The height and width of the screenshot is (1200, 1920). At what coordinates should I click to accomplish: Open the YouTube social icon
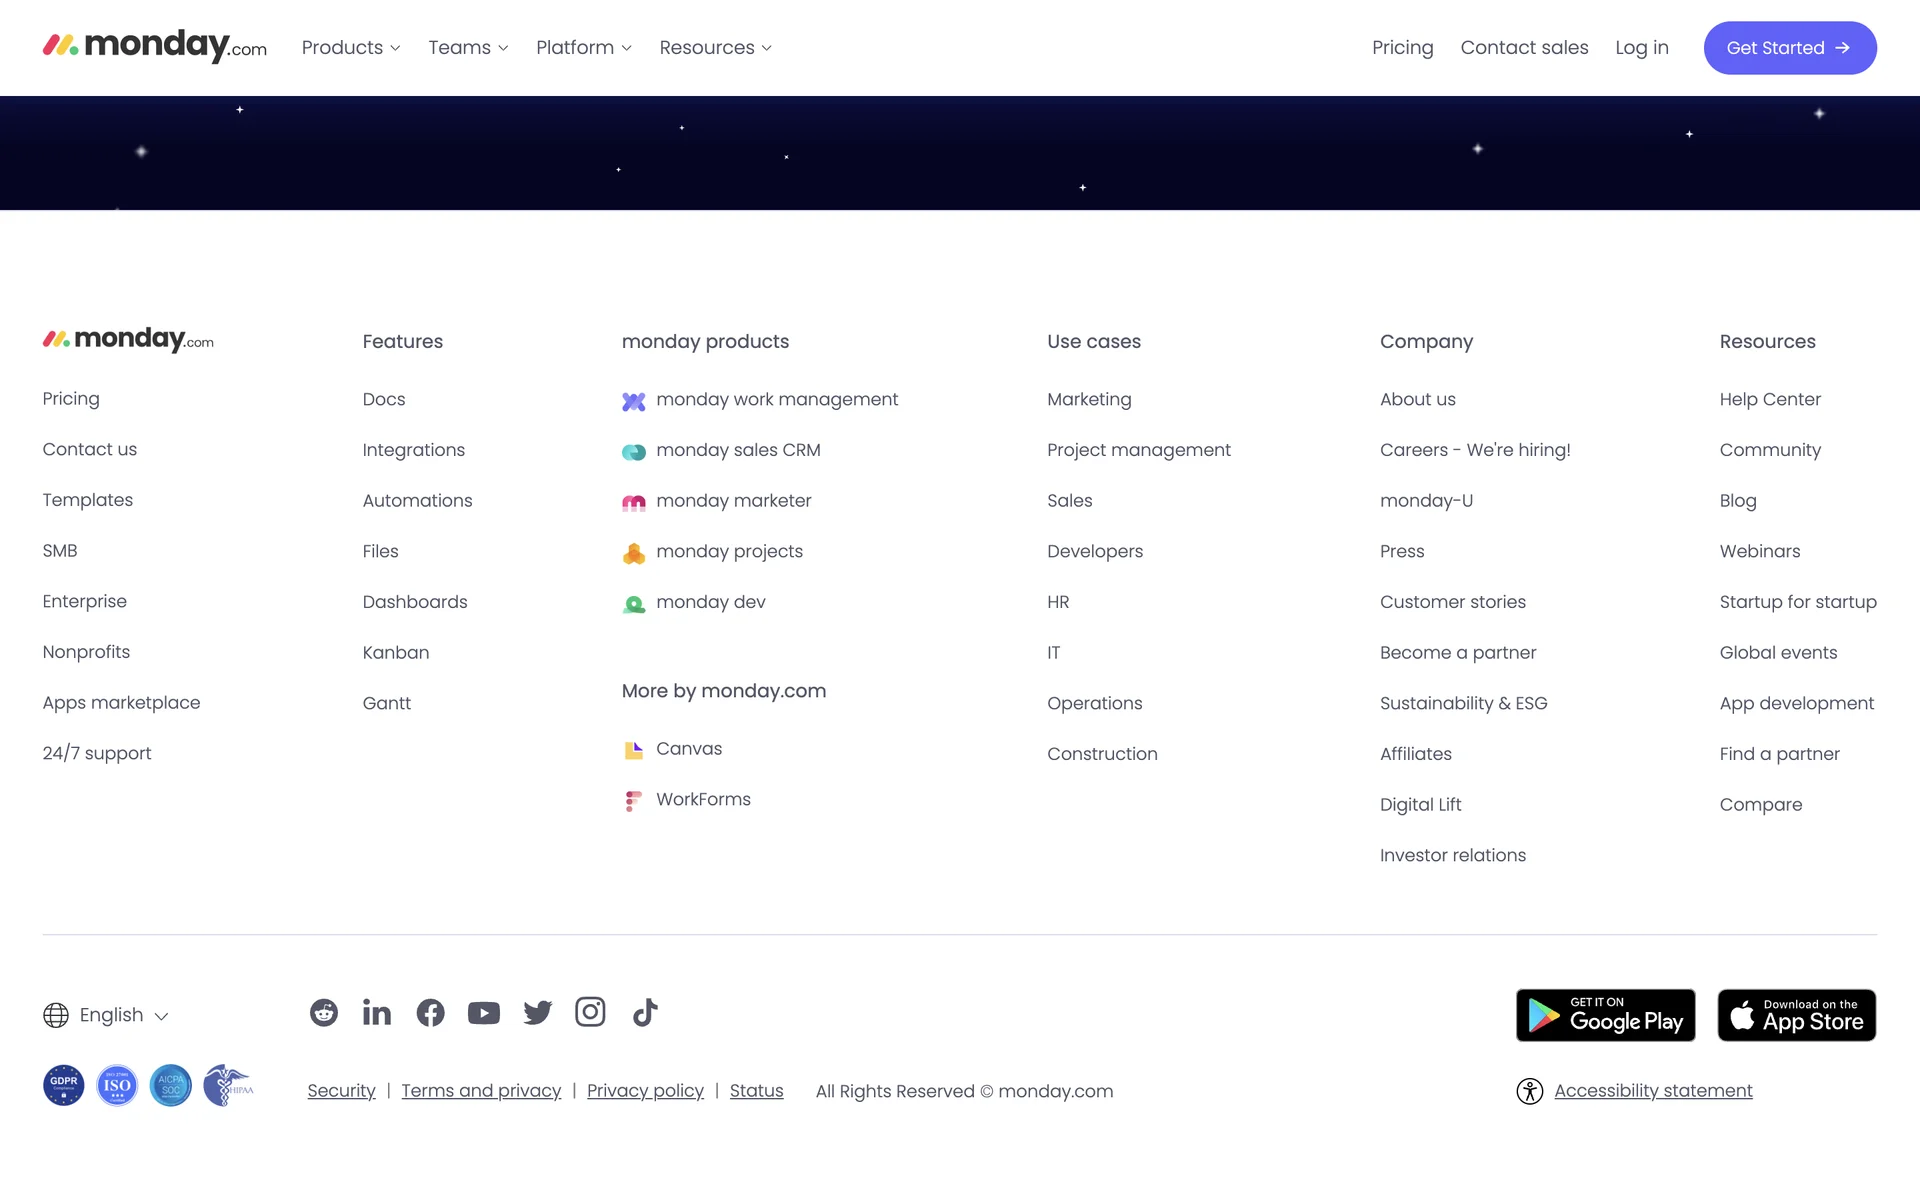[x=484, y=1013]
